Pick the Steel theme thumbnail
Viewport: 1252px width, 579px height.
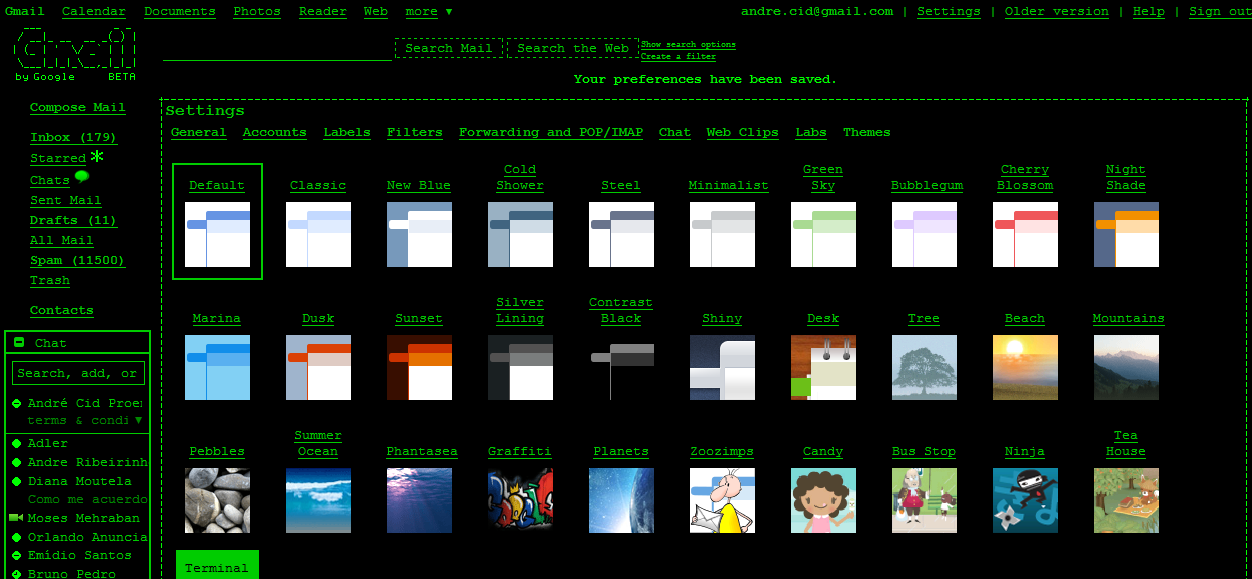tap(621, 235)
